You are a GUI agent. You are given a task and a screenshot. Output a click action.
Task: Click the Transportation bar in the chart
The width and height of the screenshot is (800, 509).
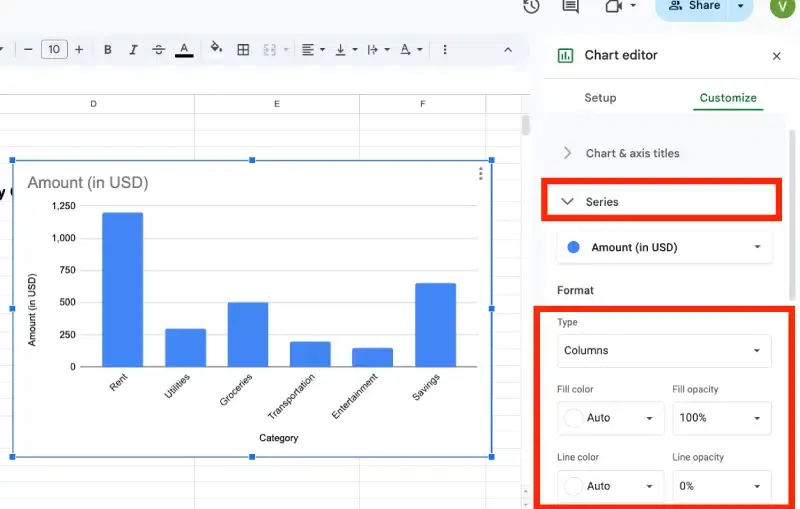click(310, 354)
